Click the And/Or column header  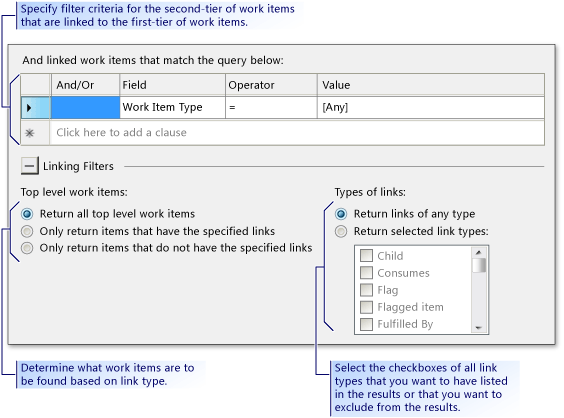[86, 85]
